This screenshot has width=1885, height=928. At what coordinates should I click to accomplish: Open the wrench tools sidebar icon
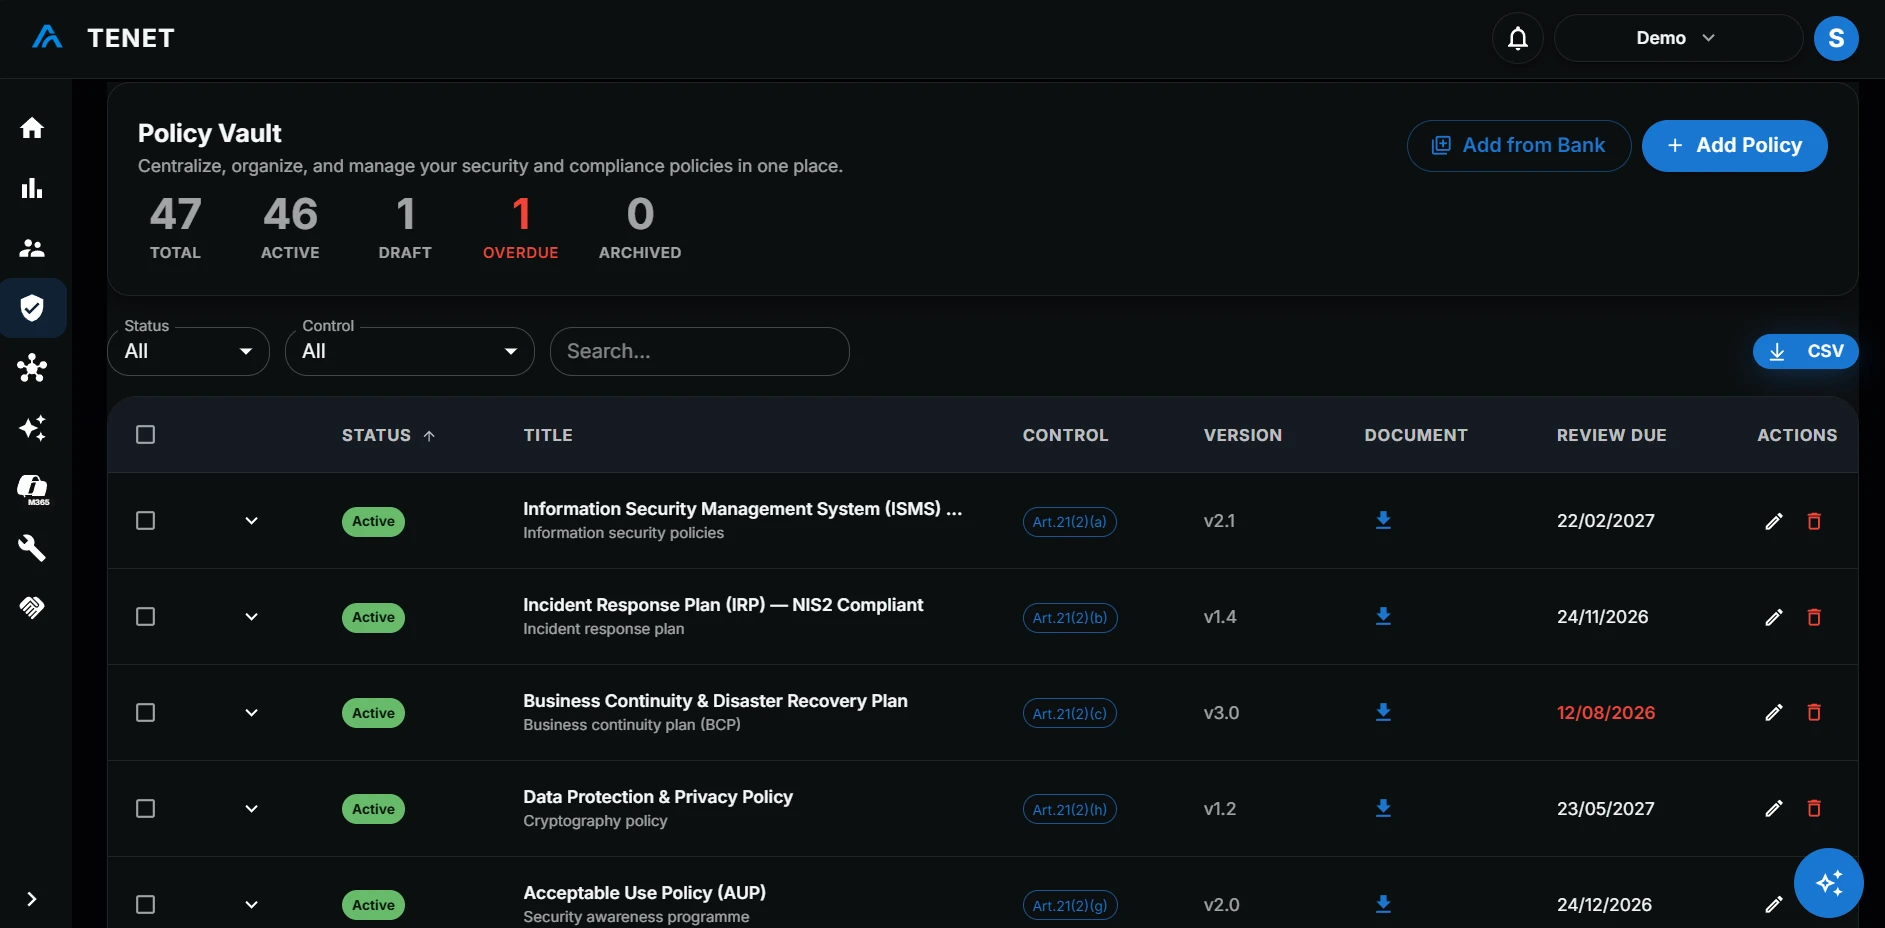point(32,548)
